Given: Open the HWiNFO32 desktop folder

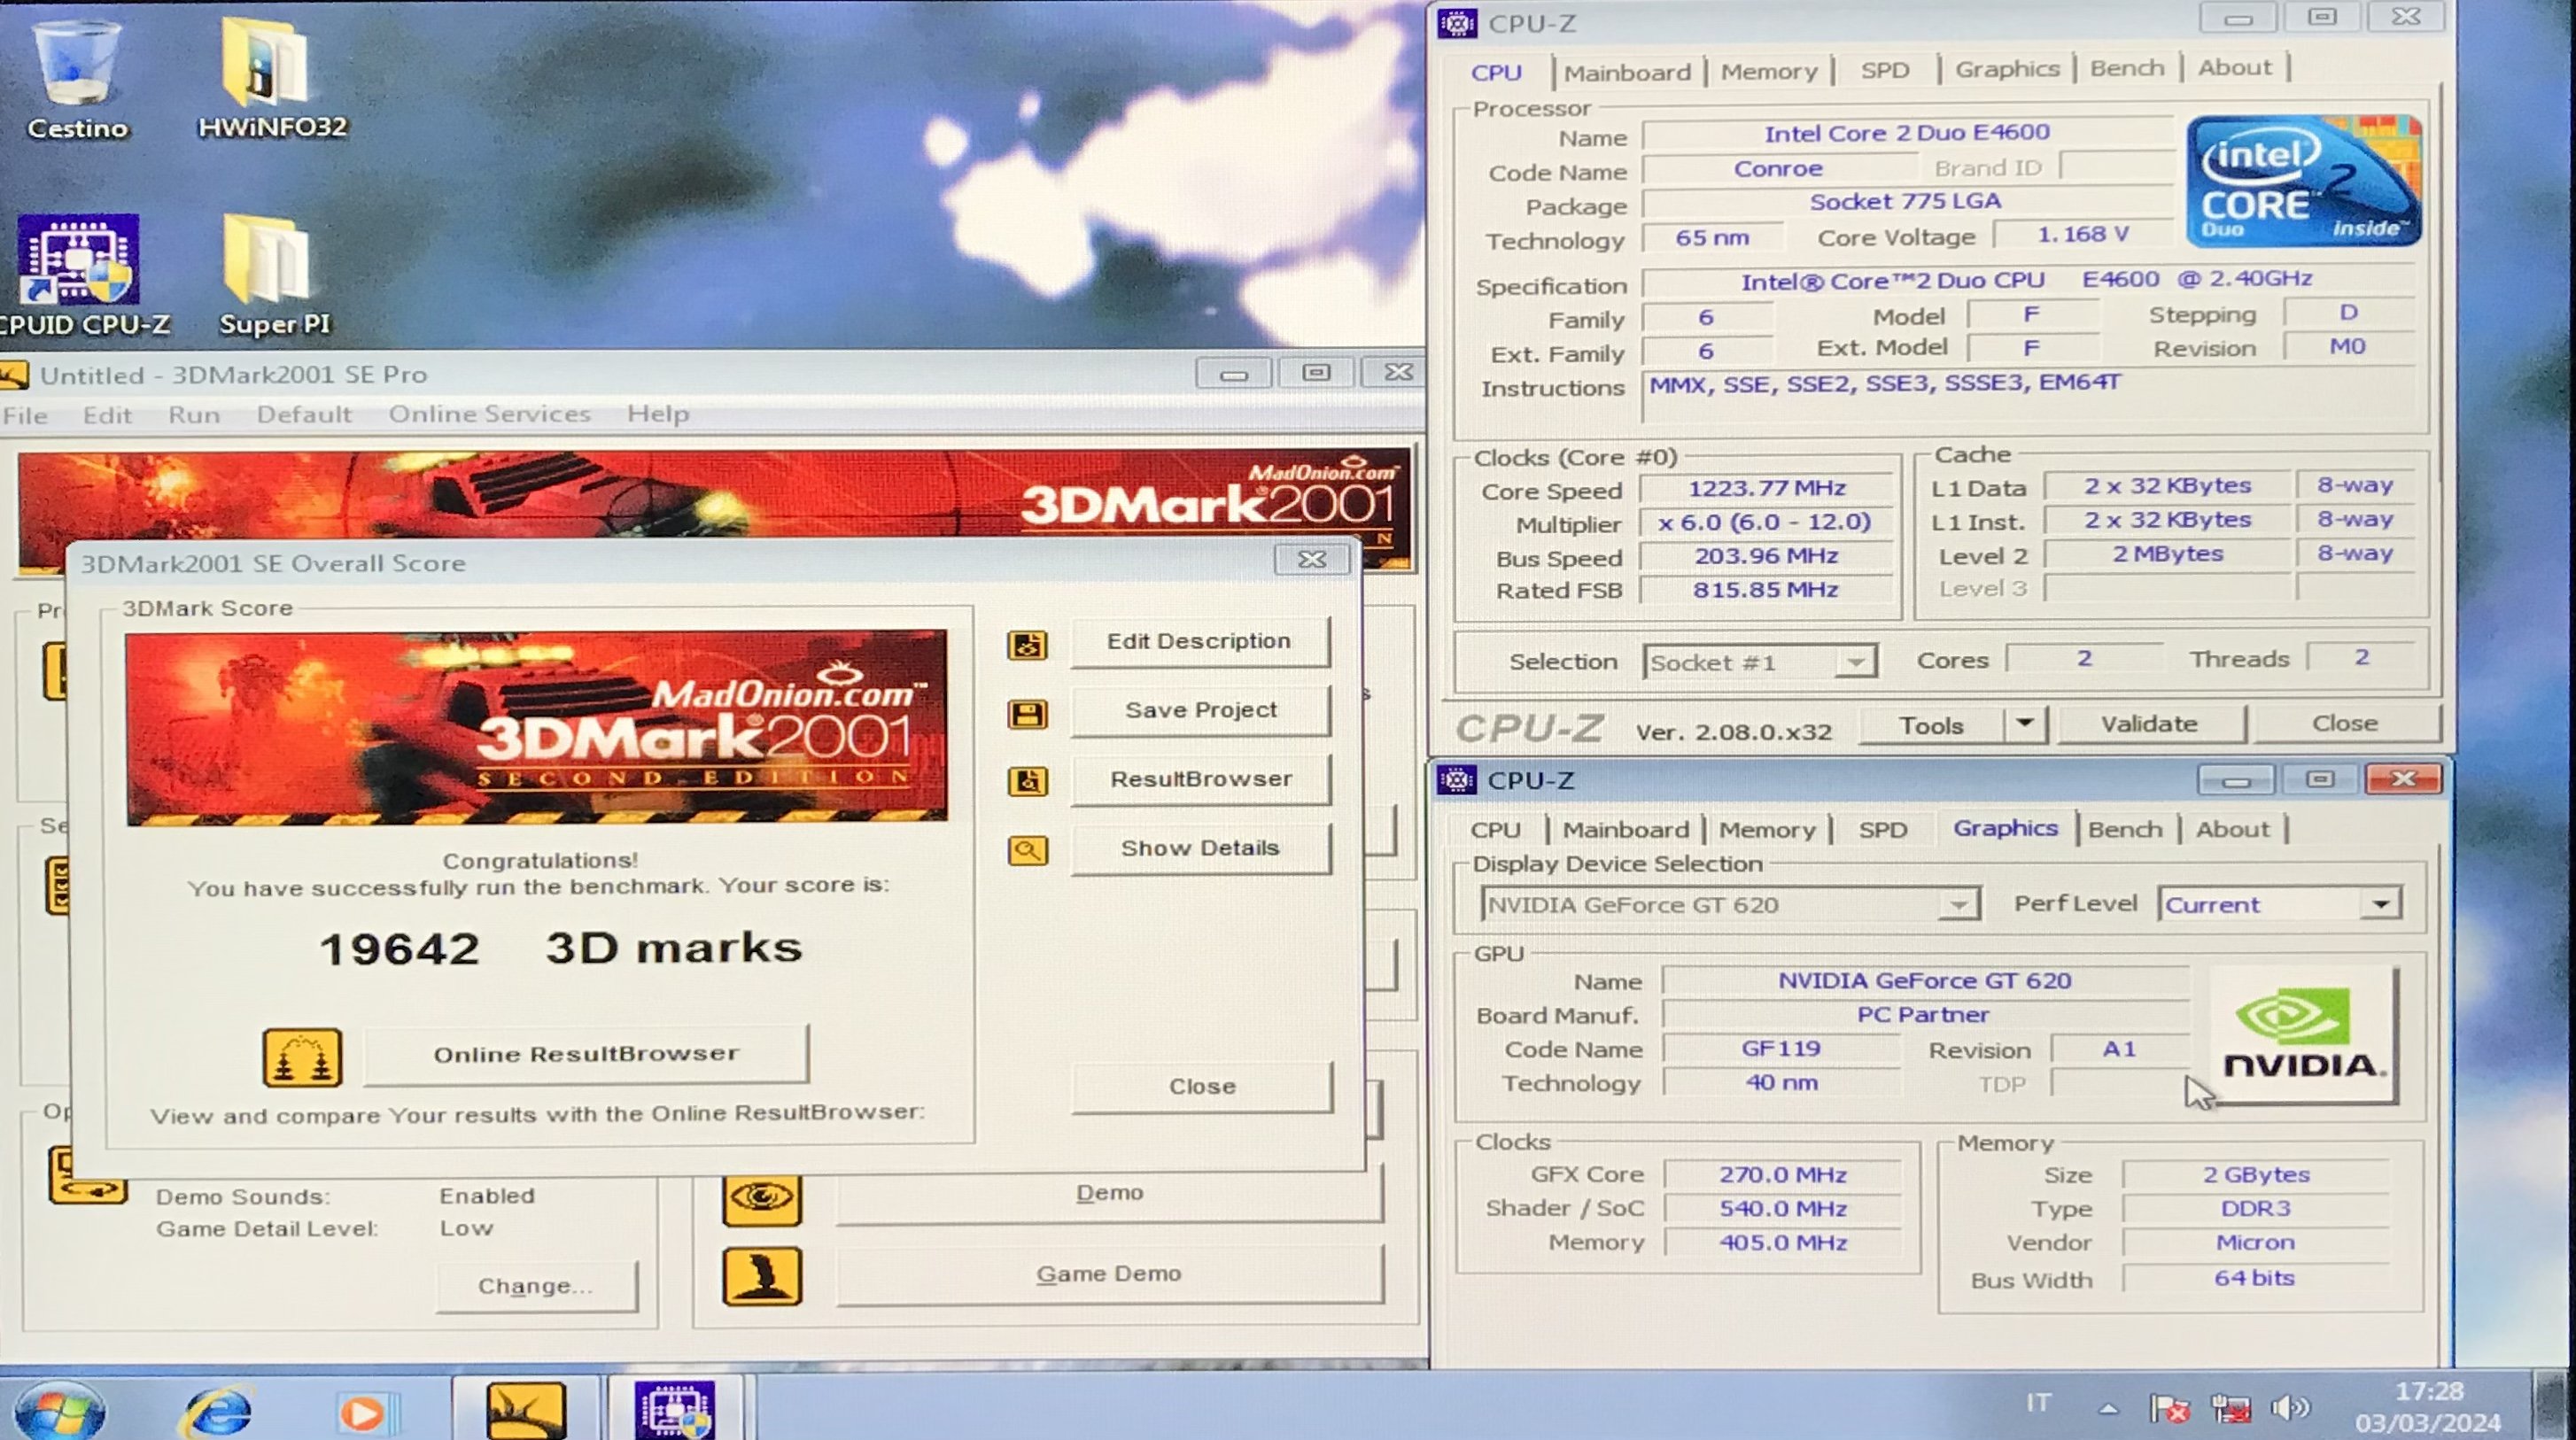Looking at the screenshot, I should pos(266,64).
